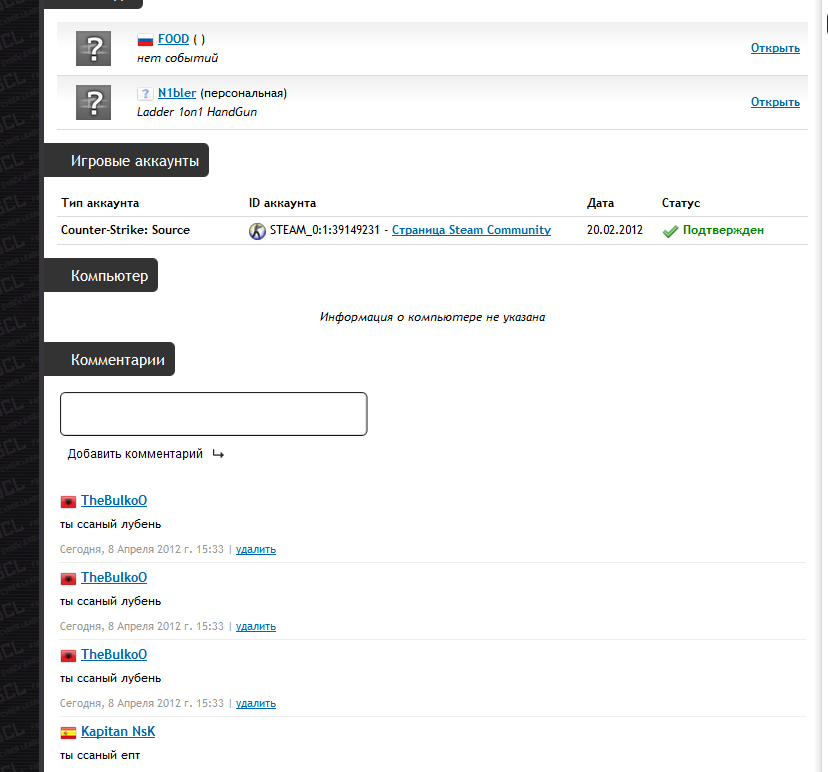Click Открыть in the FOOD row

click(775, 48)
